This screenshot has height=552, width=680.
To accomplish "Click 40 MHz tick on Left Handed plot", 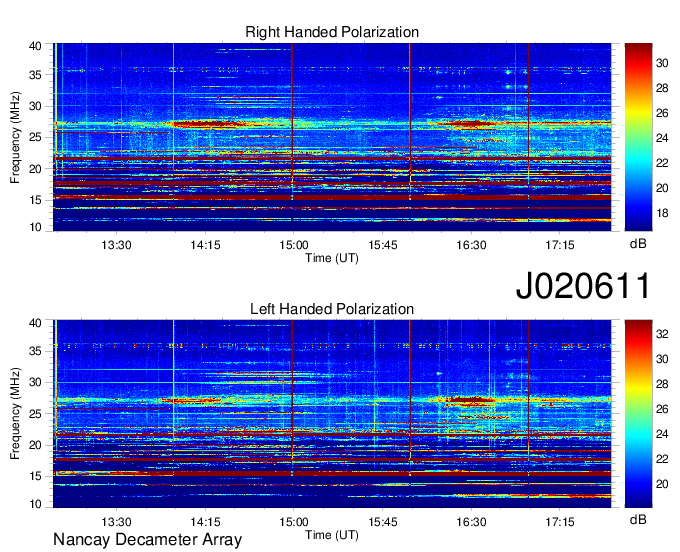I will (x=35, y=323).
